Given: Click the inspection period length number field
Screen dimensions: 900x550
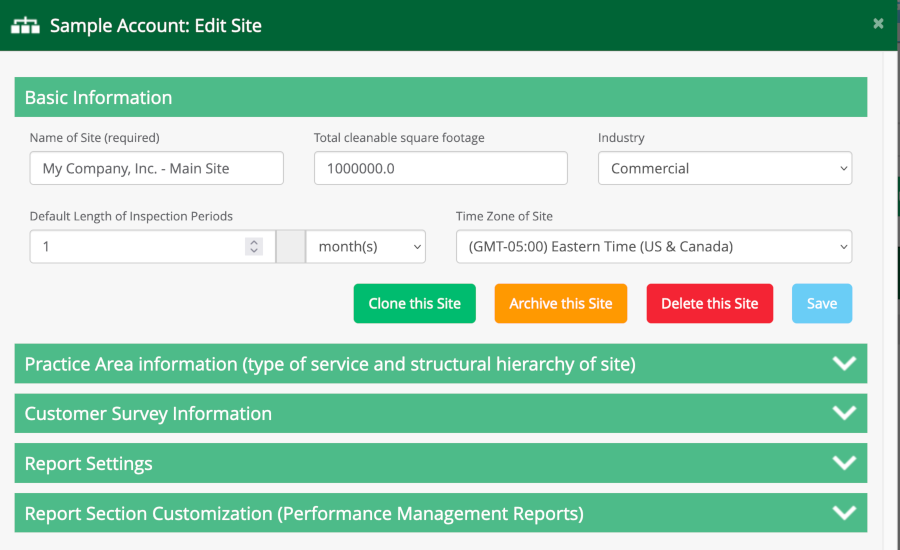Looking at the screenshot, I should (135, 247).
